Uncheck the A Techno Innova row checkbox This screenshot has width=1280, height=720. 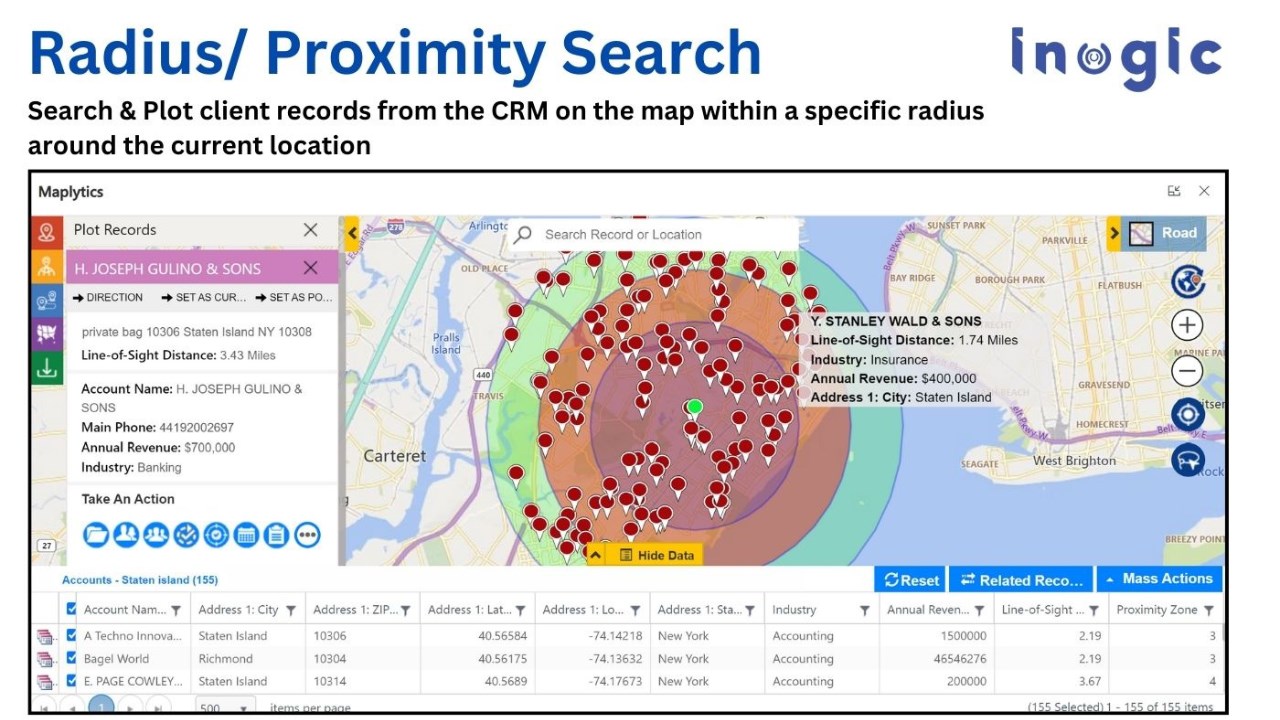71,636
